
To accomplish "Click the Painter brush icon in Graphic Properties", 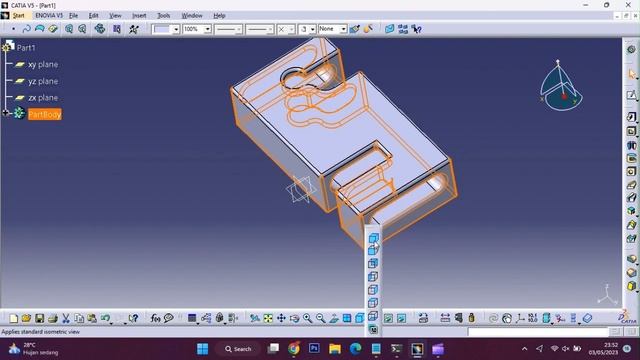I will 354,29.
